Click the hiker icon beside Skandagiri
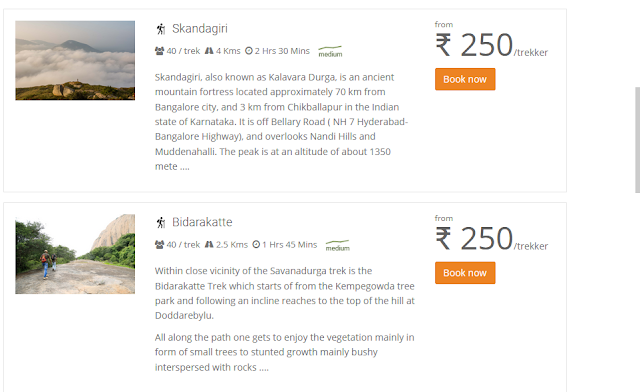Image resolution: width=640 pixels, height=392 pixels. tap(161, 29)
